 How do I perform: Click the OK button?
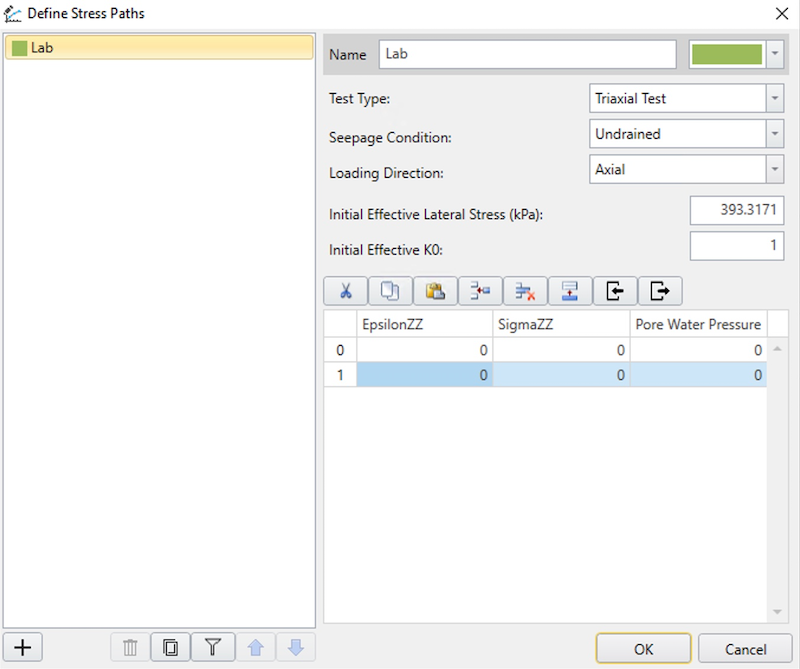pyautogui.click(x=643, y=649)
